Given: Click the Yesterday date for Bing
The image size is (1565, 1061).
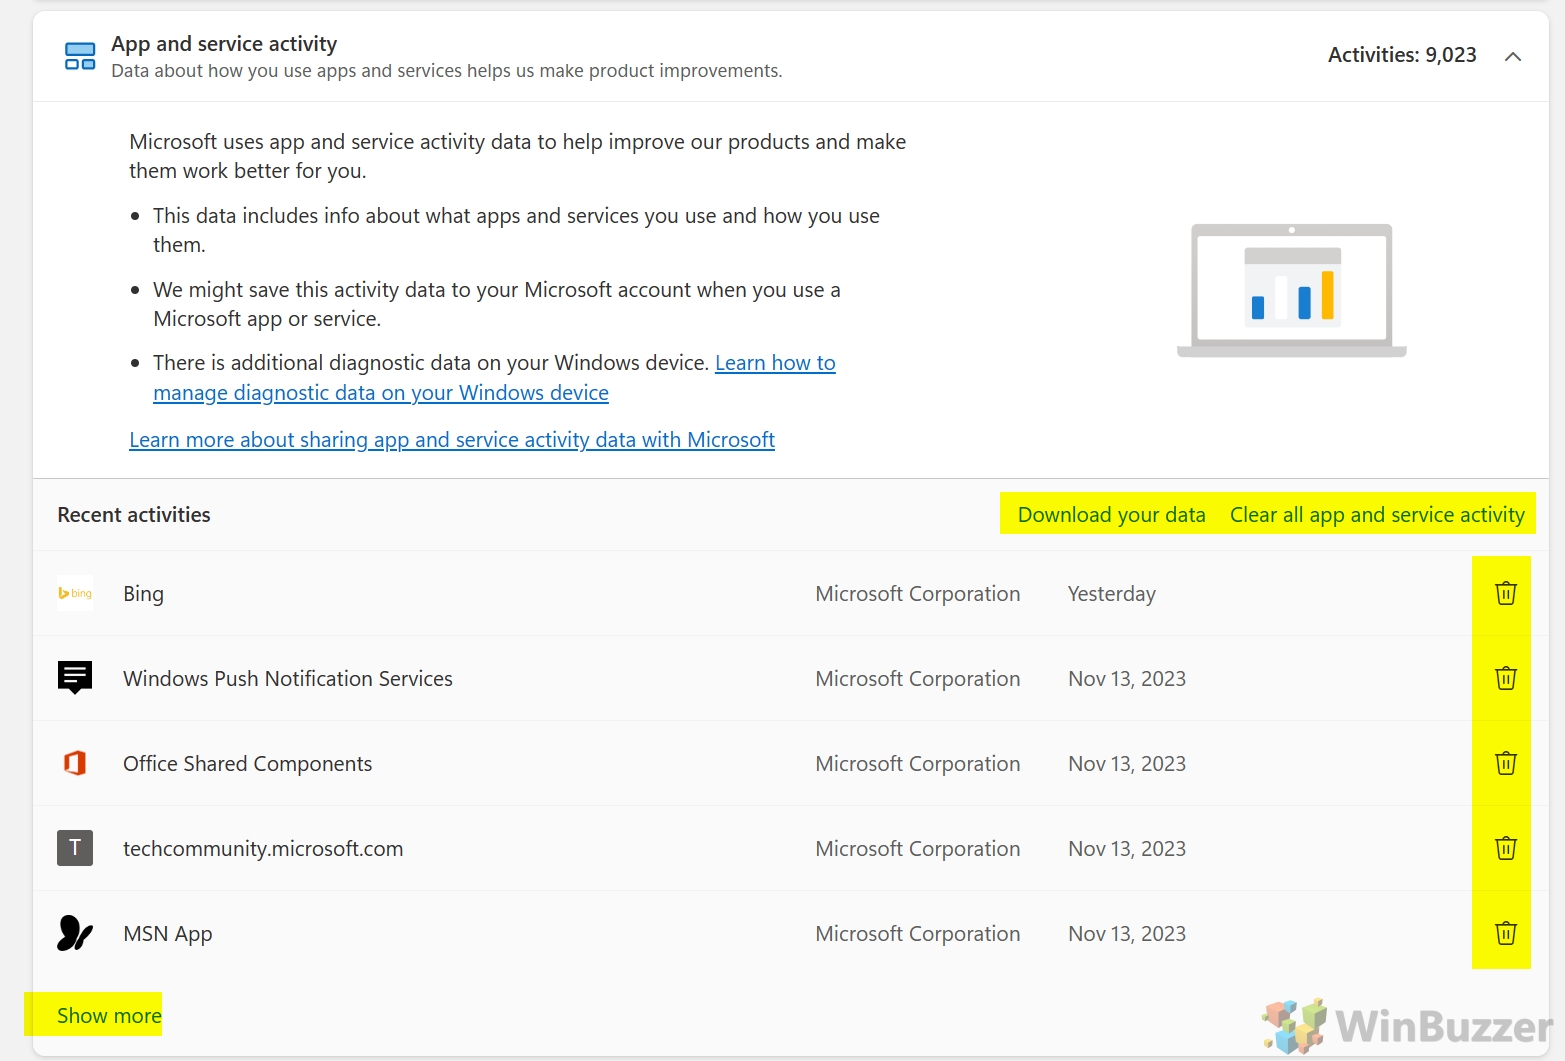Looking at the screenshot, I should 1112,594.
